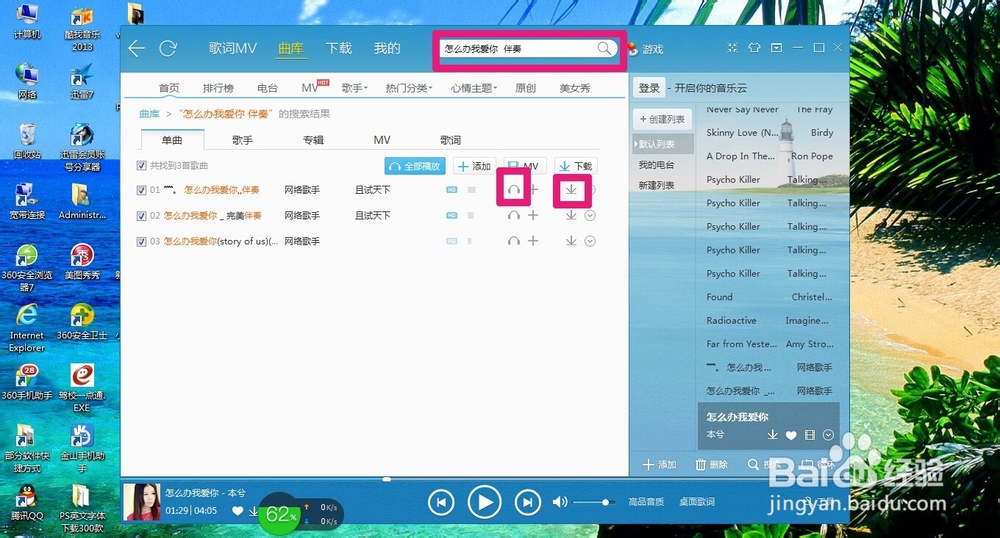Switch to the 歌词MV top tab
Viewport: 1000px width, 538px height.
(233, 48)
